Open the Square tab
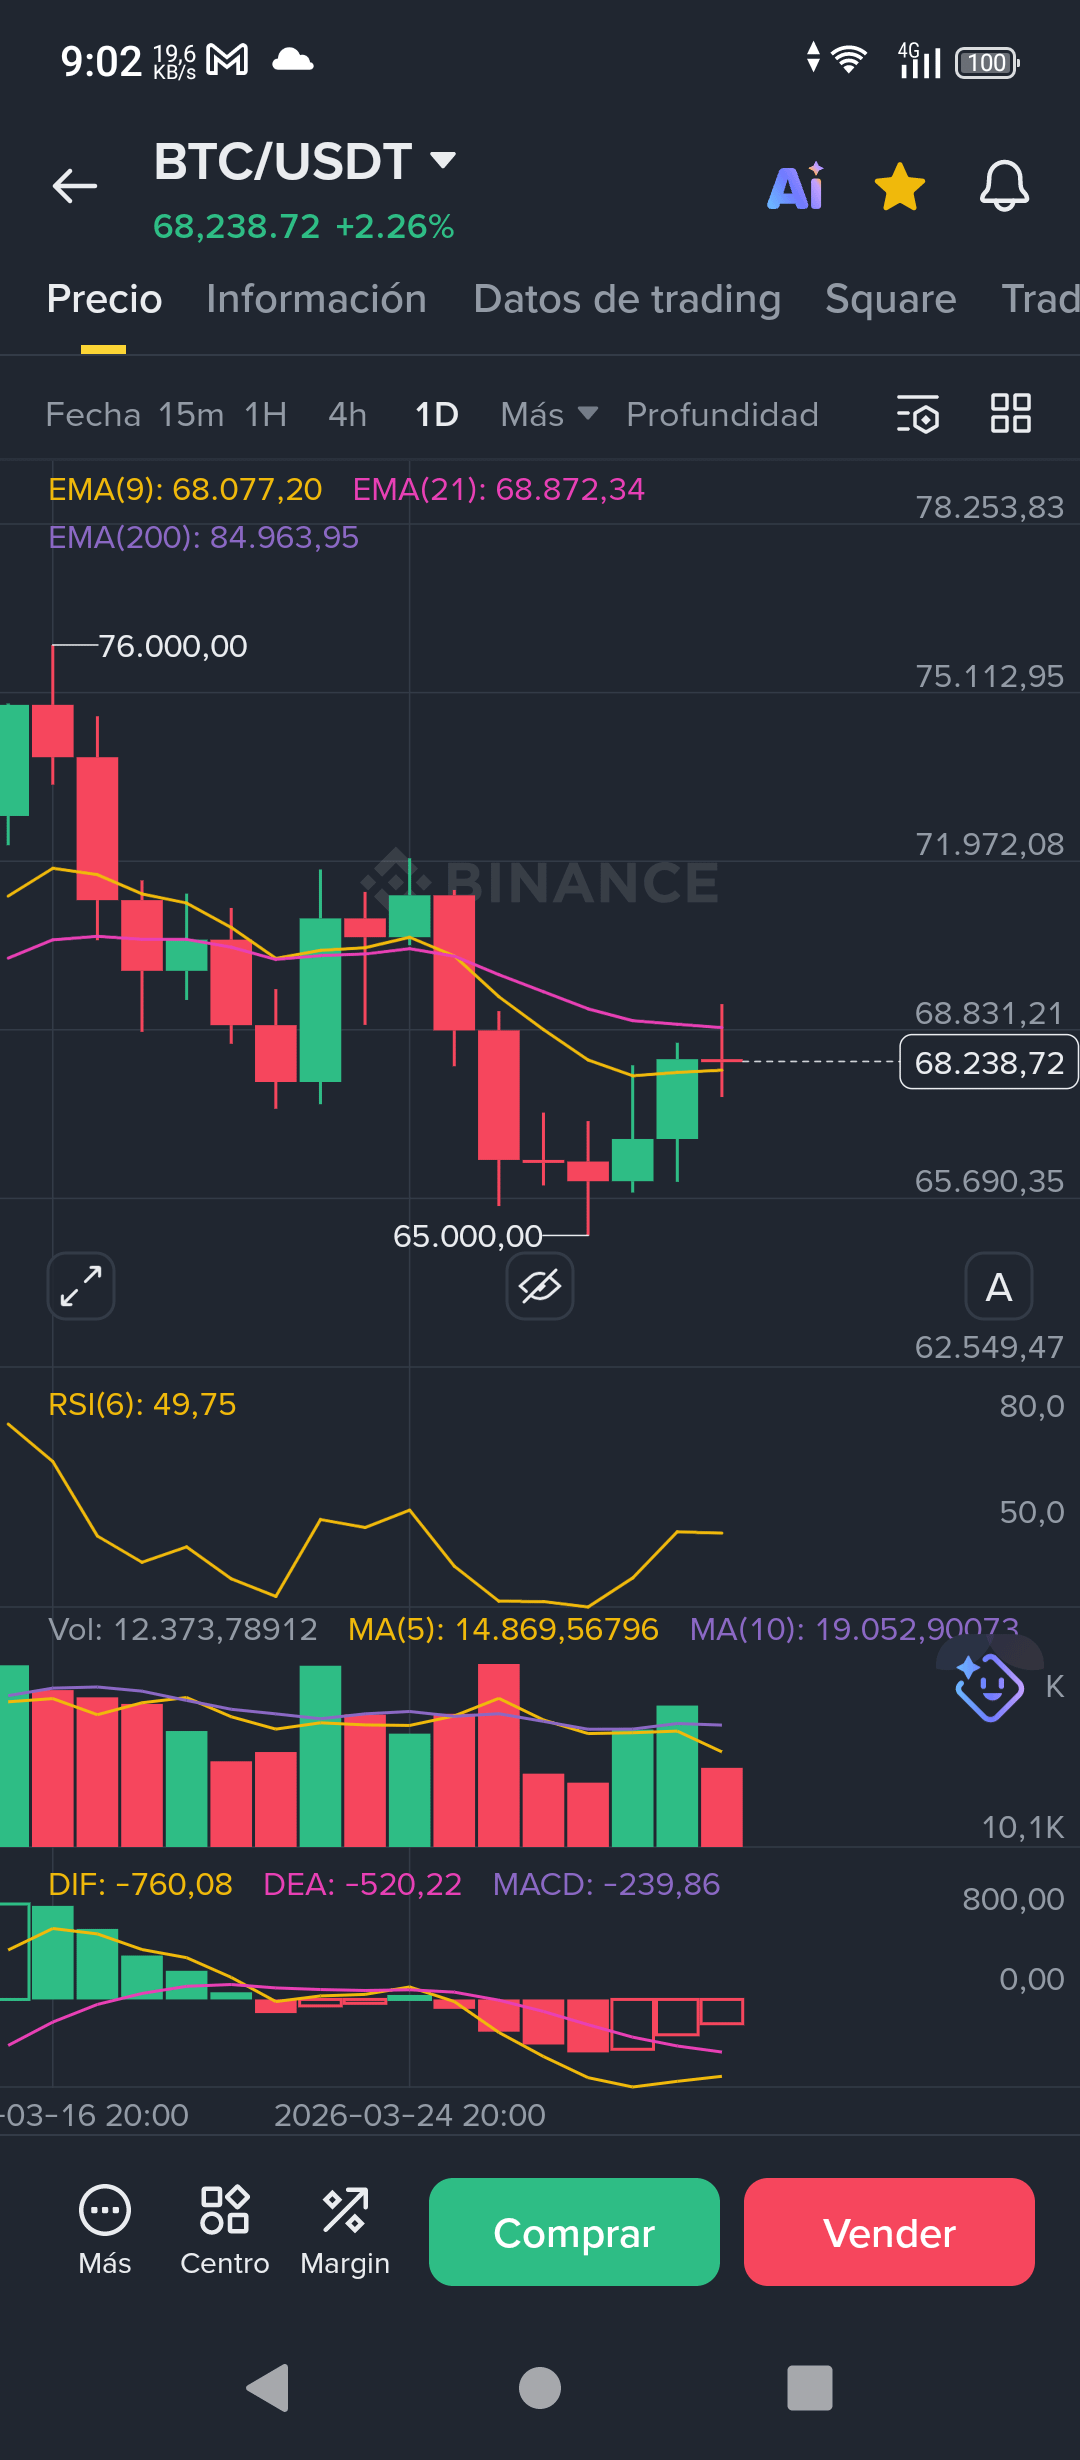Image resolution: width=1080 pixels, height=2460 pixels. click(890, 299)
